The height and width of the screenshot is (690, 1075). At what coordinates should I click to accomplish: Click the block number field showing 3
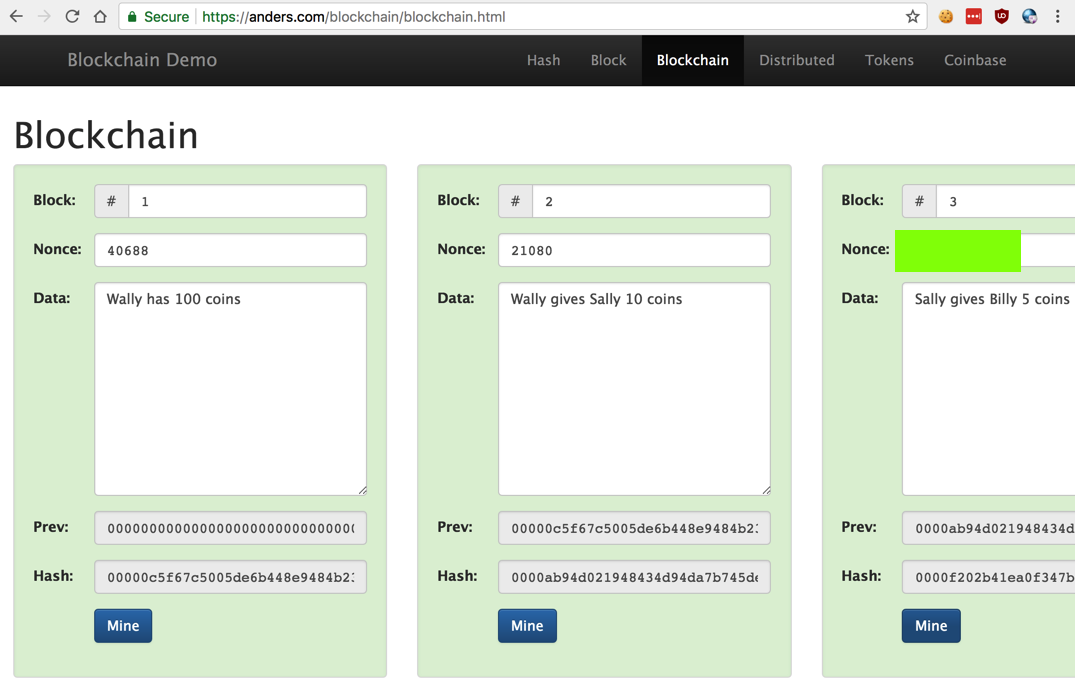click(x=1006, y=201)
